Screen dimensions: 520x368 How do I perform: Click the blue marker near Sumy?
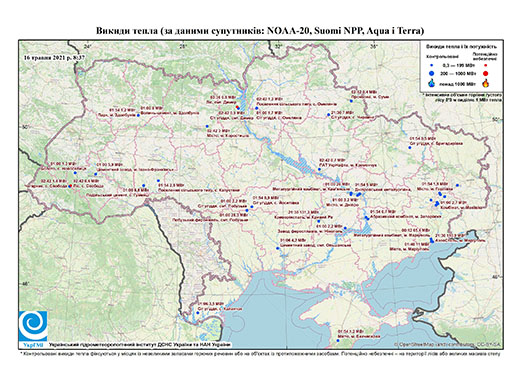pyautogui.click(x=351, y=101)
